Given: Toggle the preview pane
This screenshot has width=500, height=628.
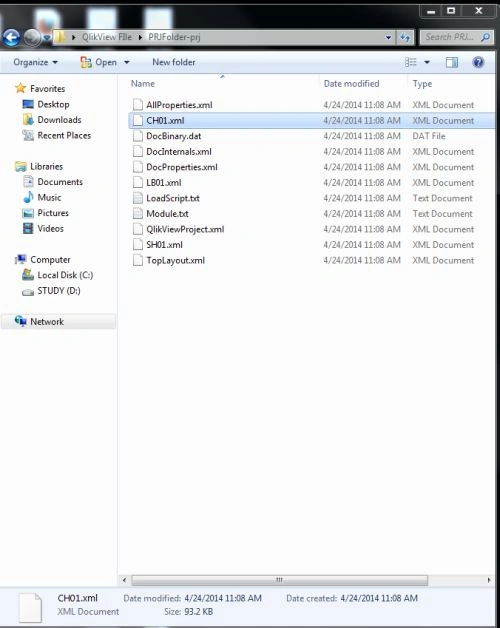Looking at the screenshot, I should click(x=452, y=62).
